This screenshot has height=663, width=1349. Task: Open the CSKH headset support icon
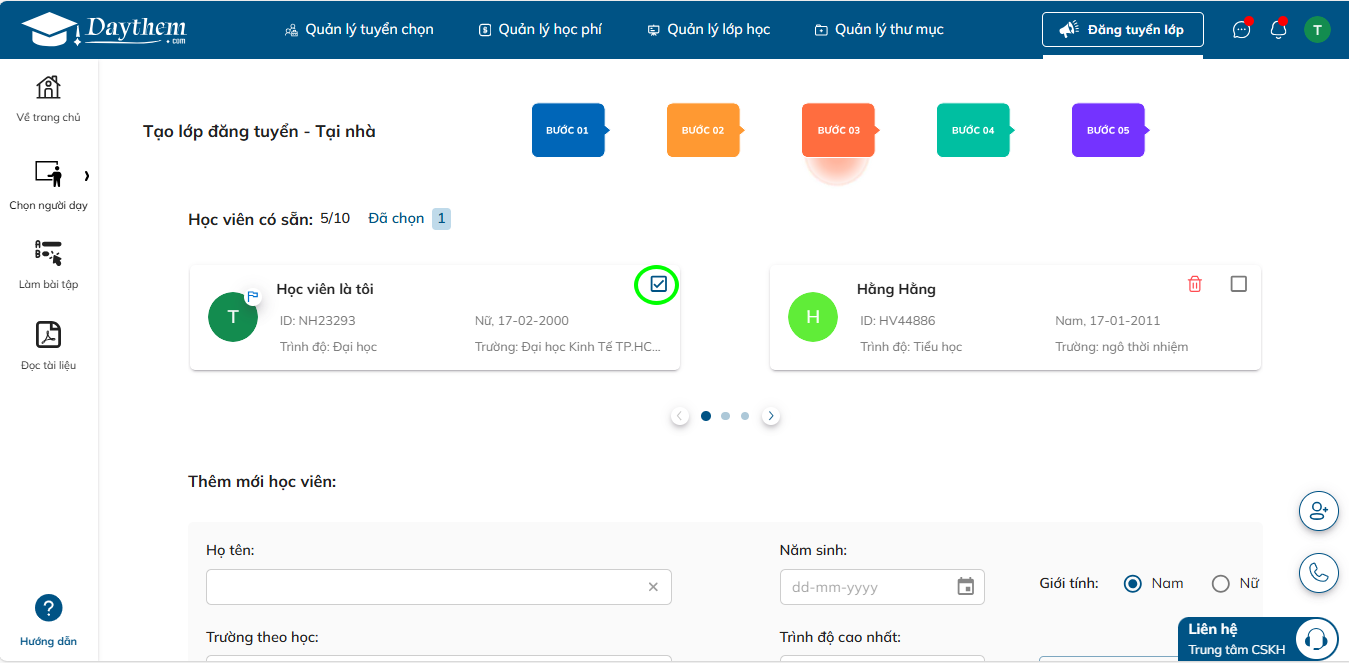(x=1316, y=638)
